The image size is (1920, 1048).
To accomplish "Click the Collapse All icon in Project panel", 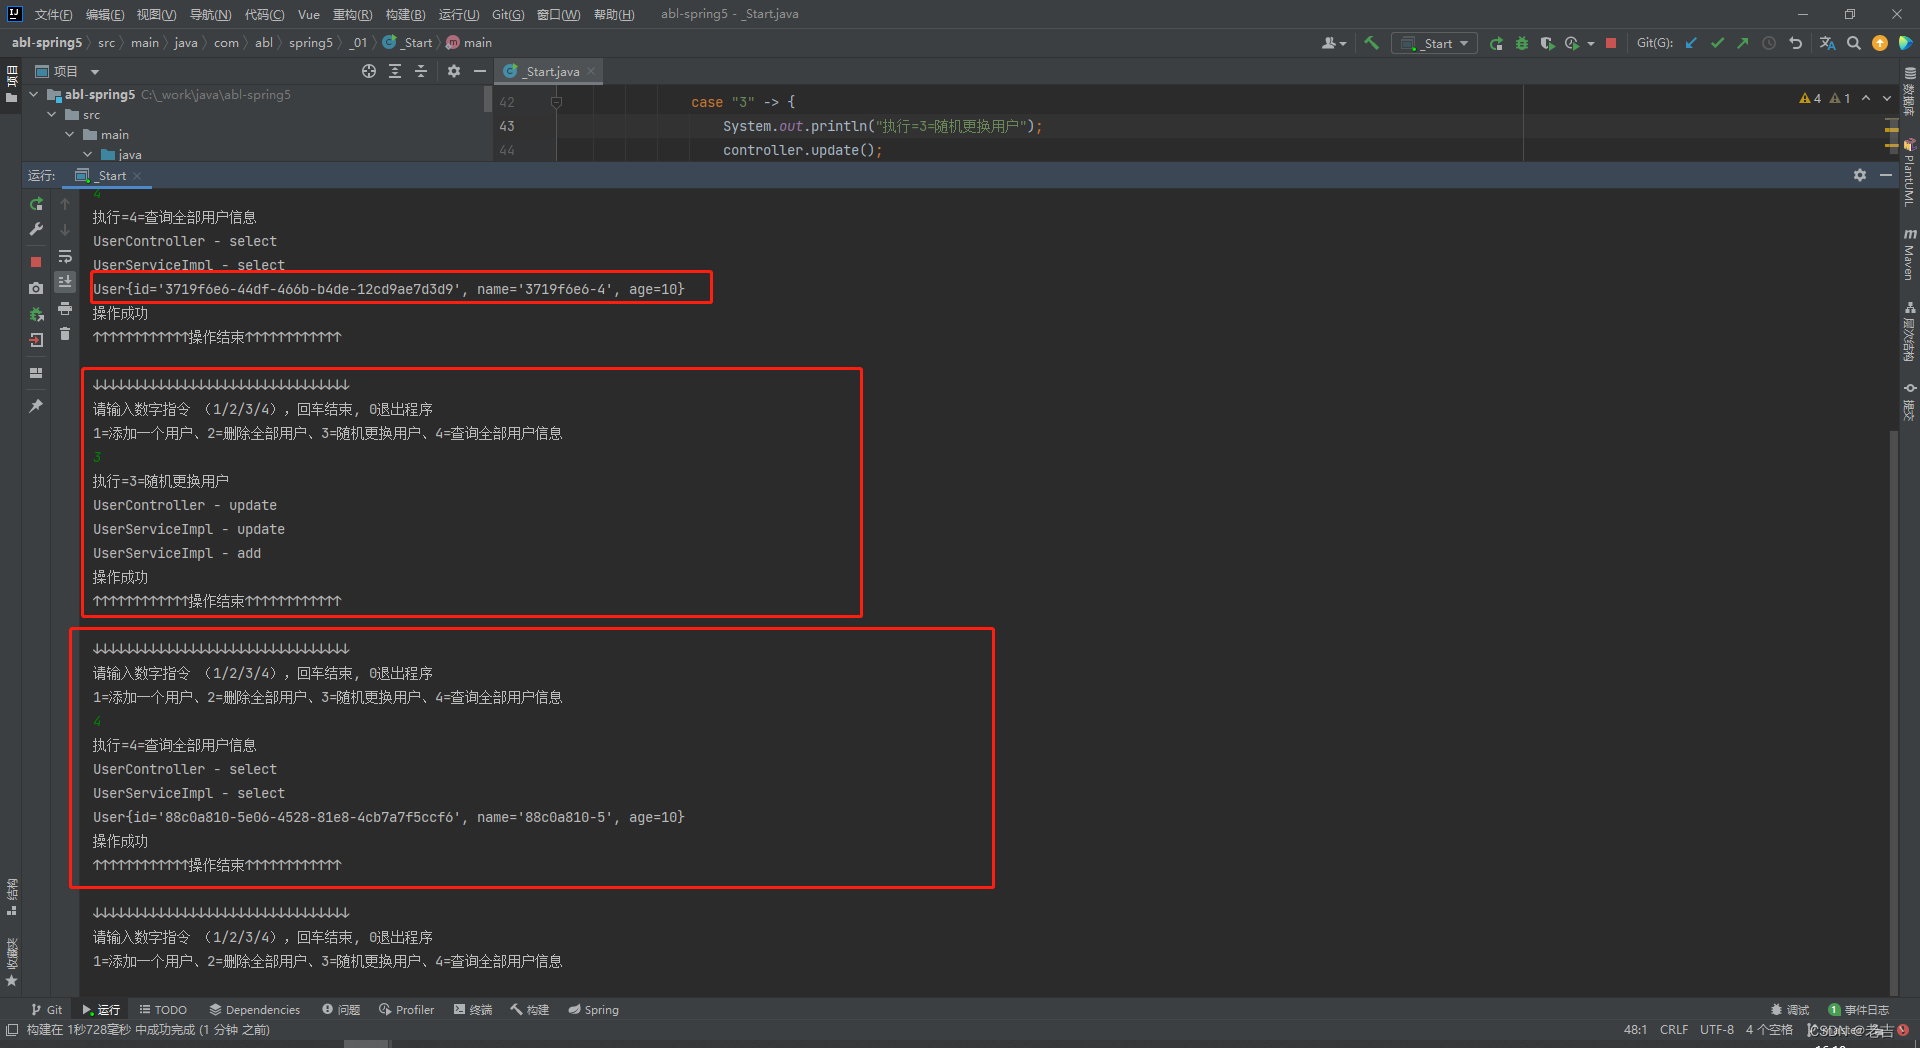I will (421, 71).
